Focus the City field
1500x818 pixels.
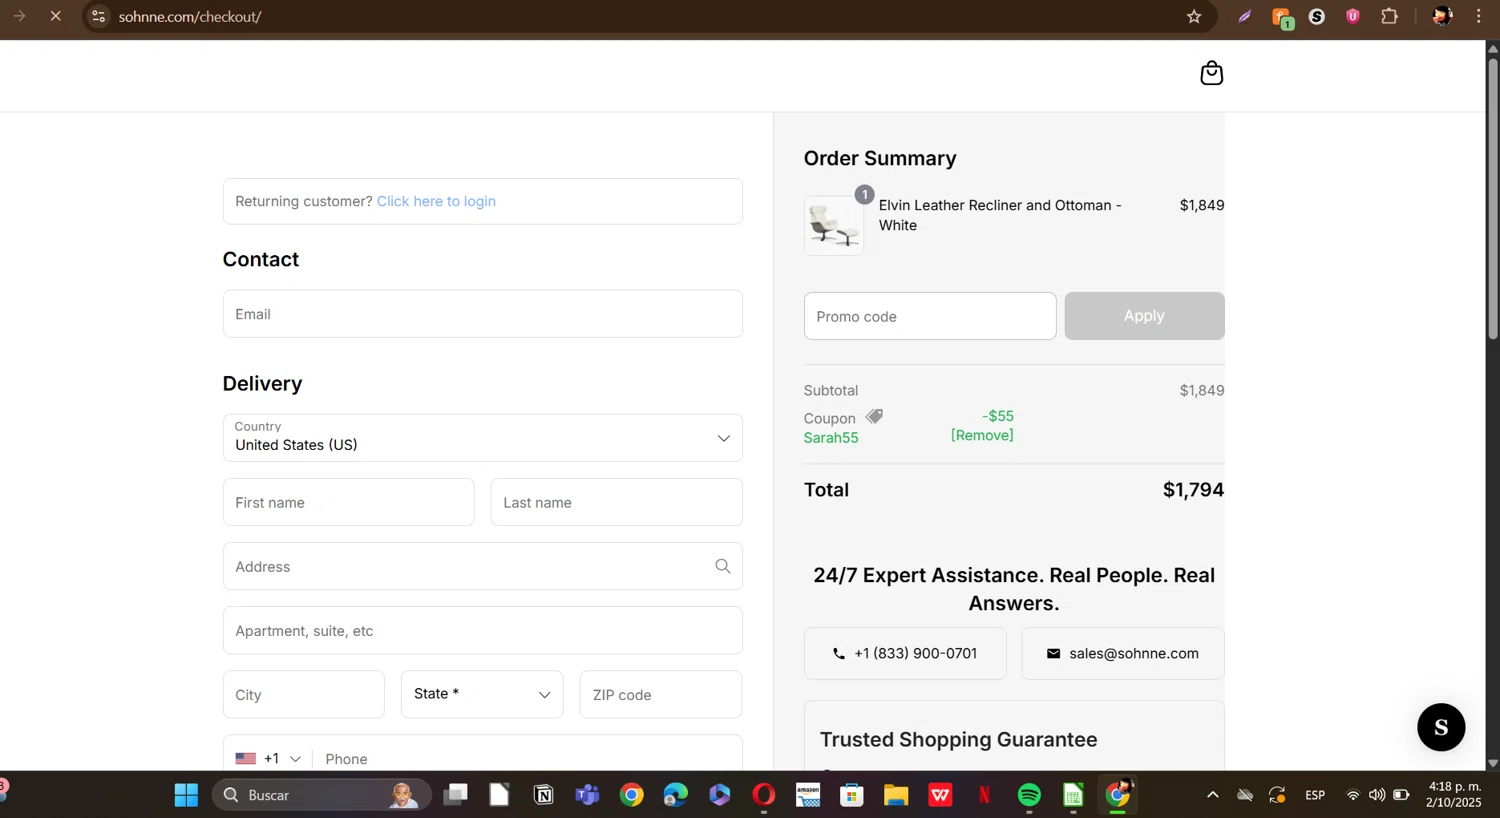[303, 694]
